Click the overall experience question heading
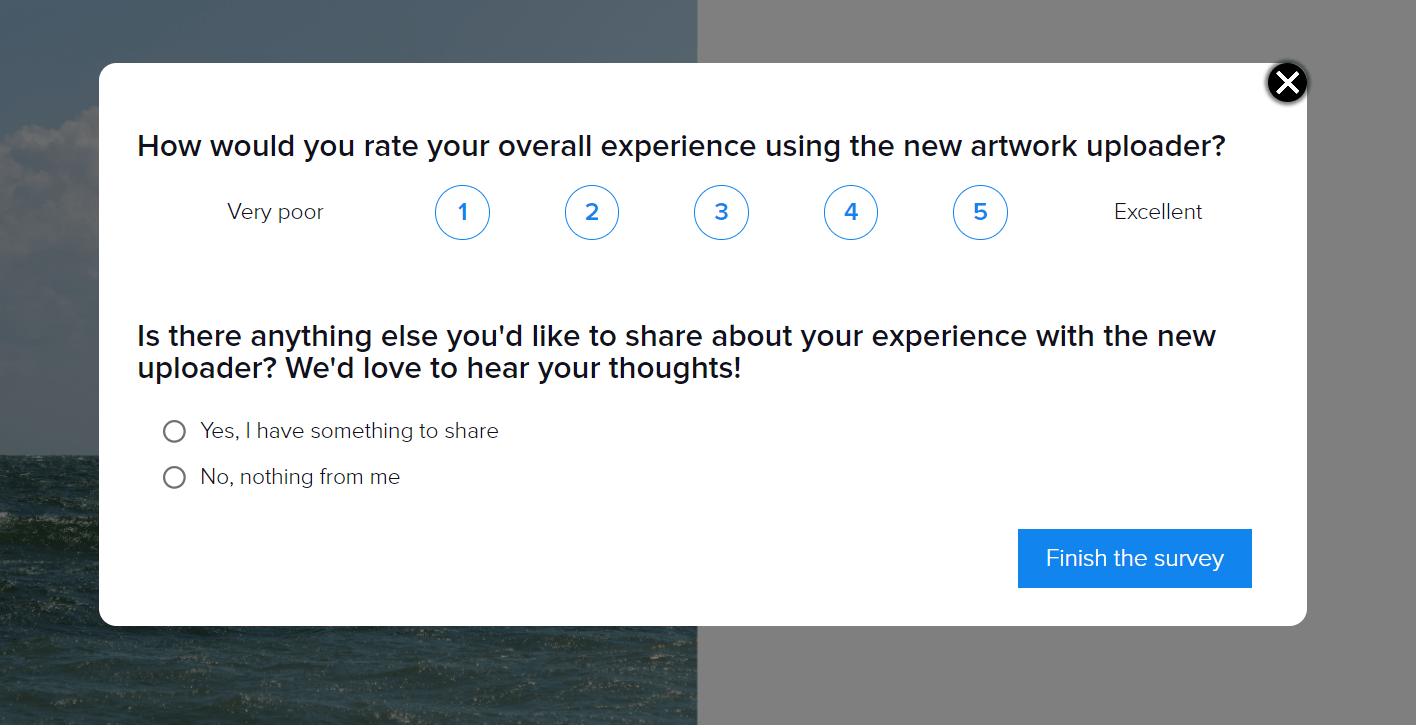Screen dimensions: 1416x725 pos(681,146)
